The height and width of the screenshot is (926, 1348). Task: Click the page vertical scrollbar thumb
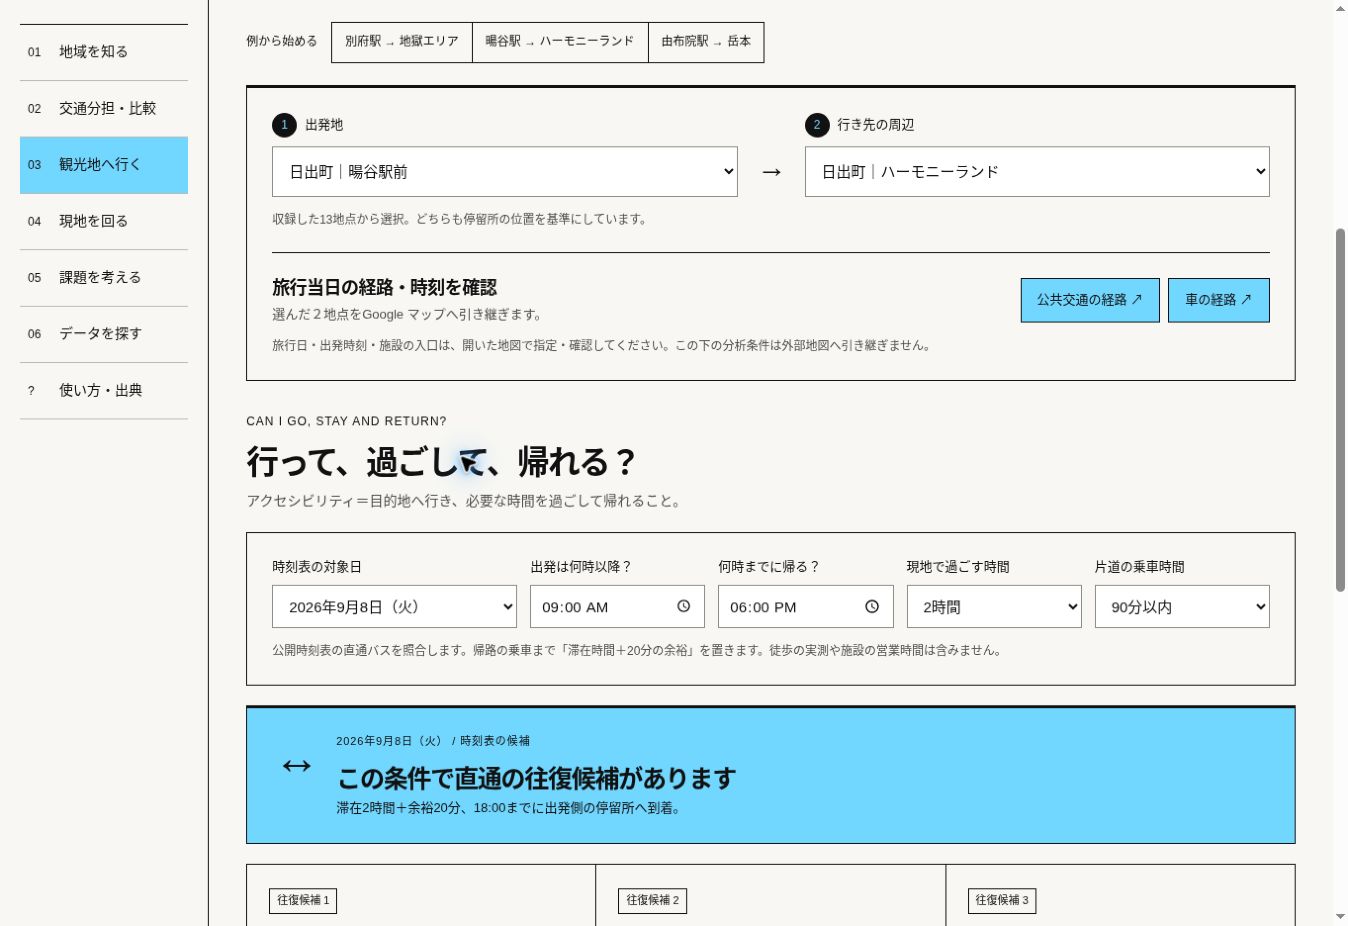[1340, 410]
